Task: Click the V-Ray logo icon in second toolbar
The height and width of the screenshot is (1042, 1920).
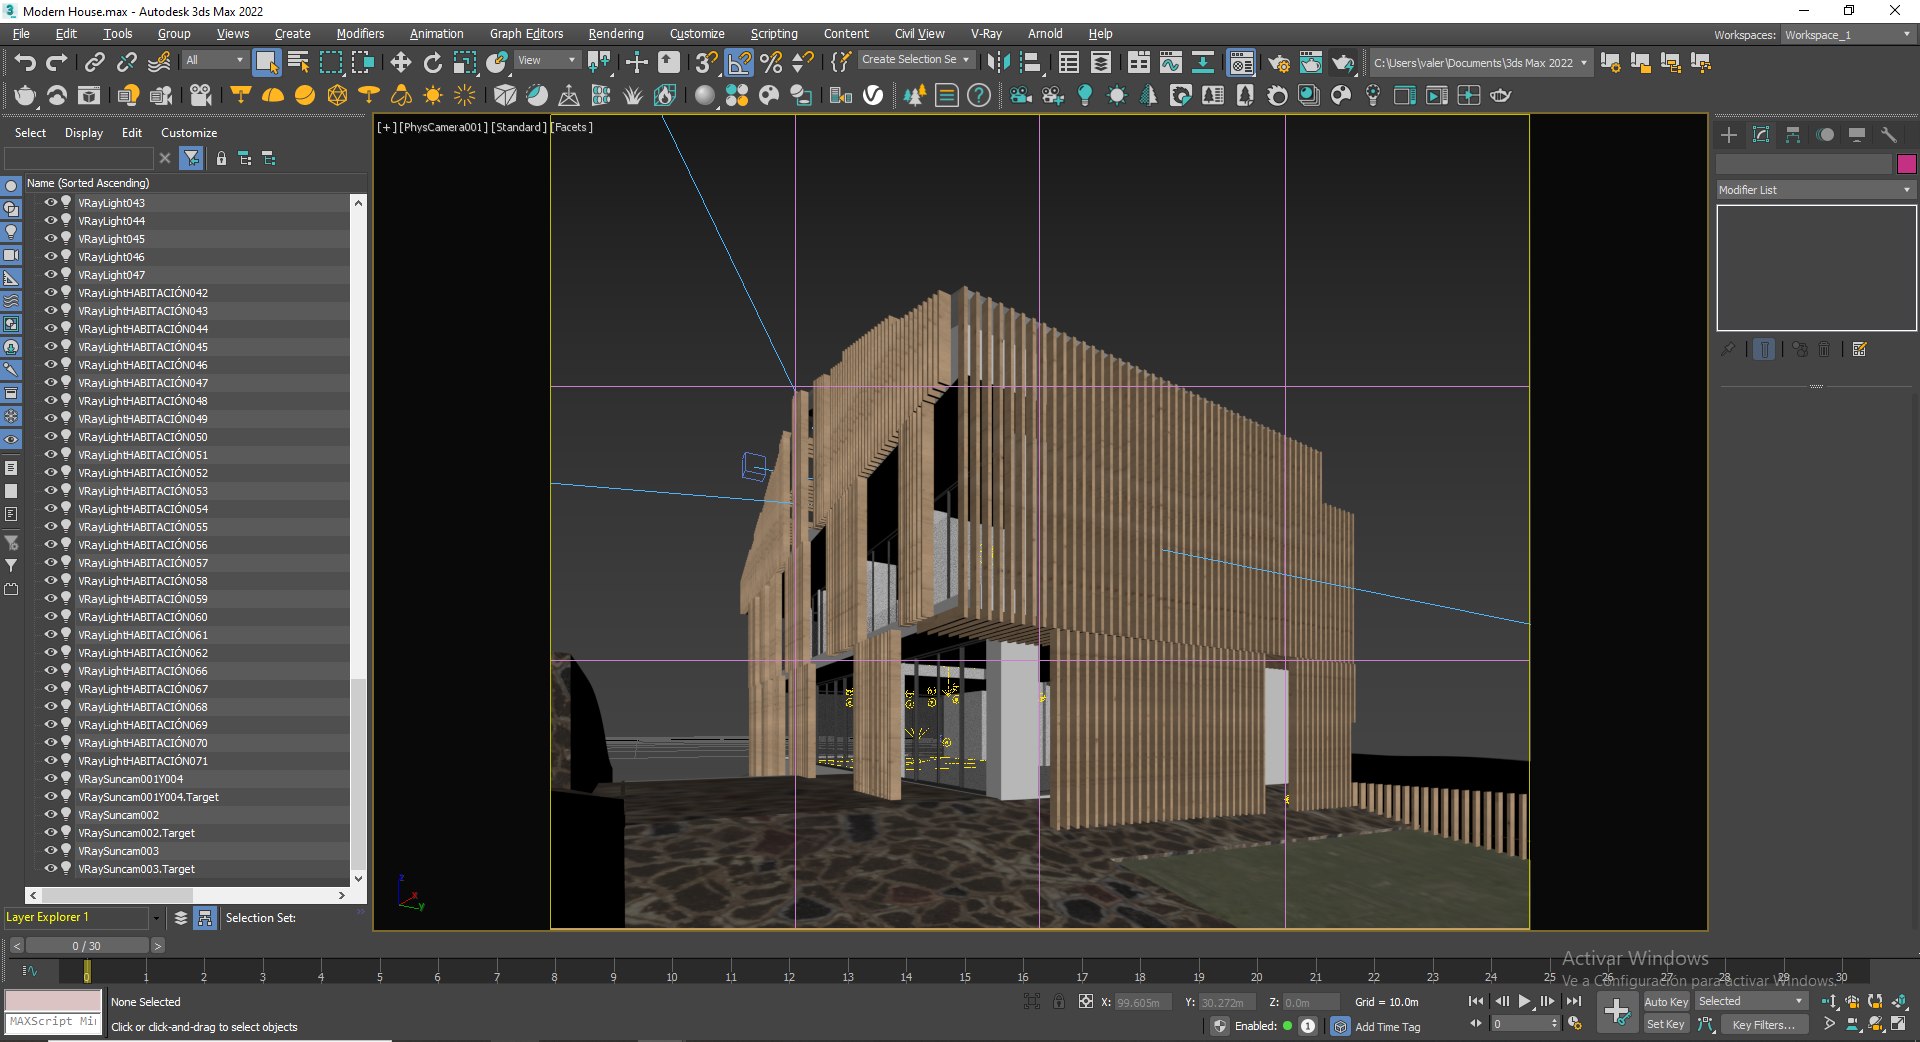Action: click(x=873, y=95)
